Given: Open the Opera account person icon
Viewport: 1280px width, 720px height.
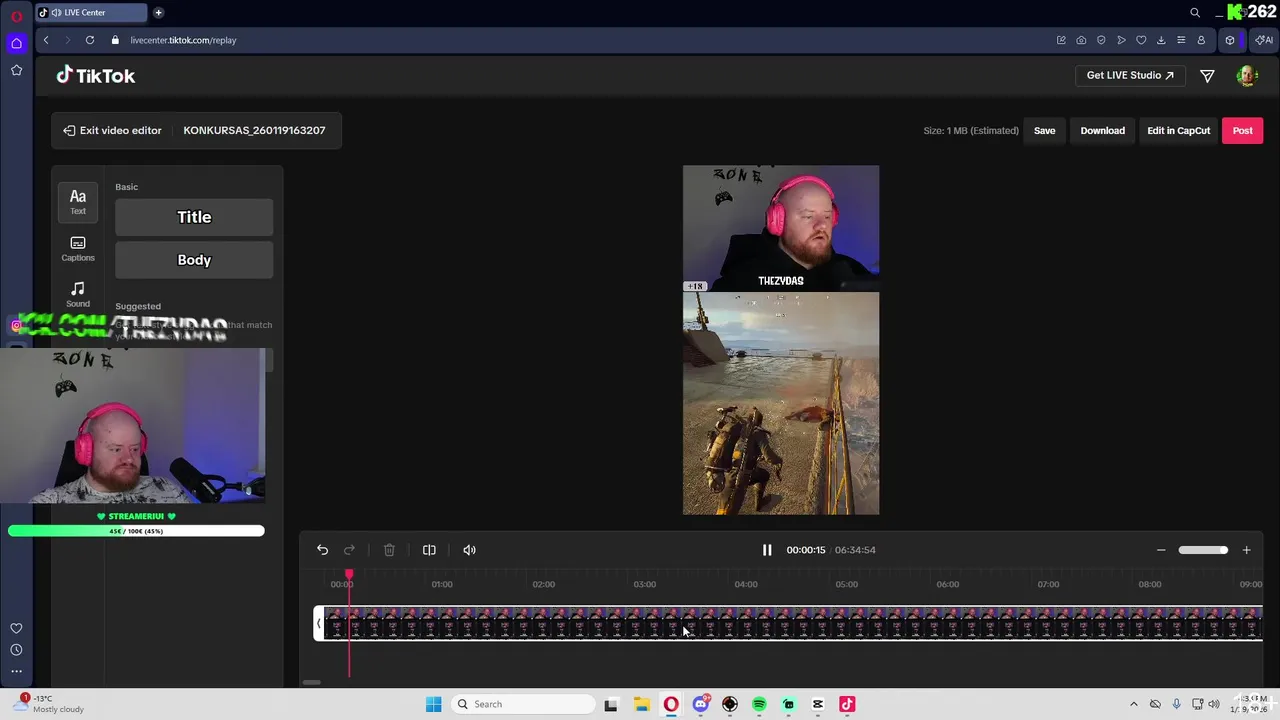Looking at the screenshot, I should 1201,40.
